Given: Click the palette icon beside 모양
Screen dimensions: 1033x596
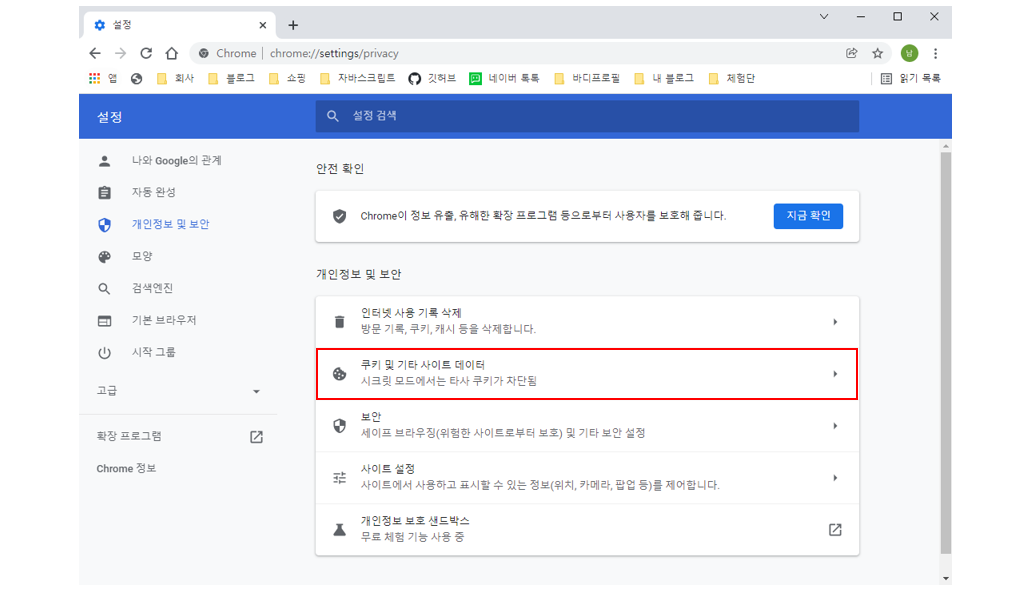Looking at the screenshot, I should tap(104, 257).
